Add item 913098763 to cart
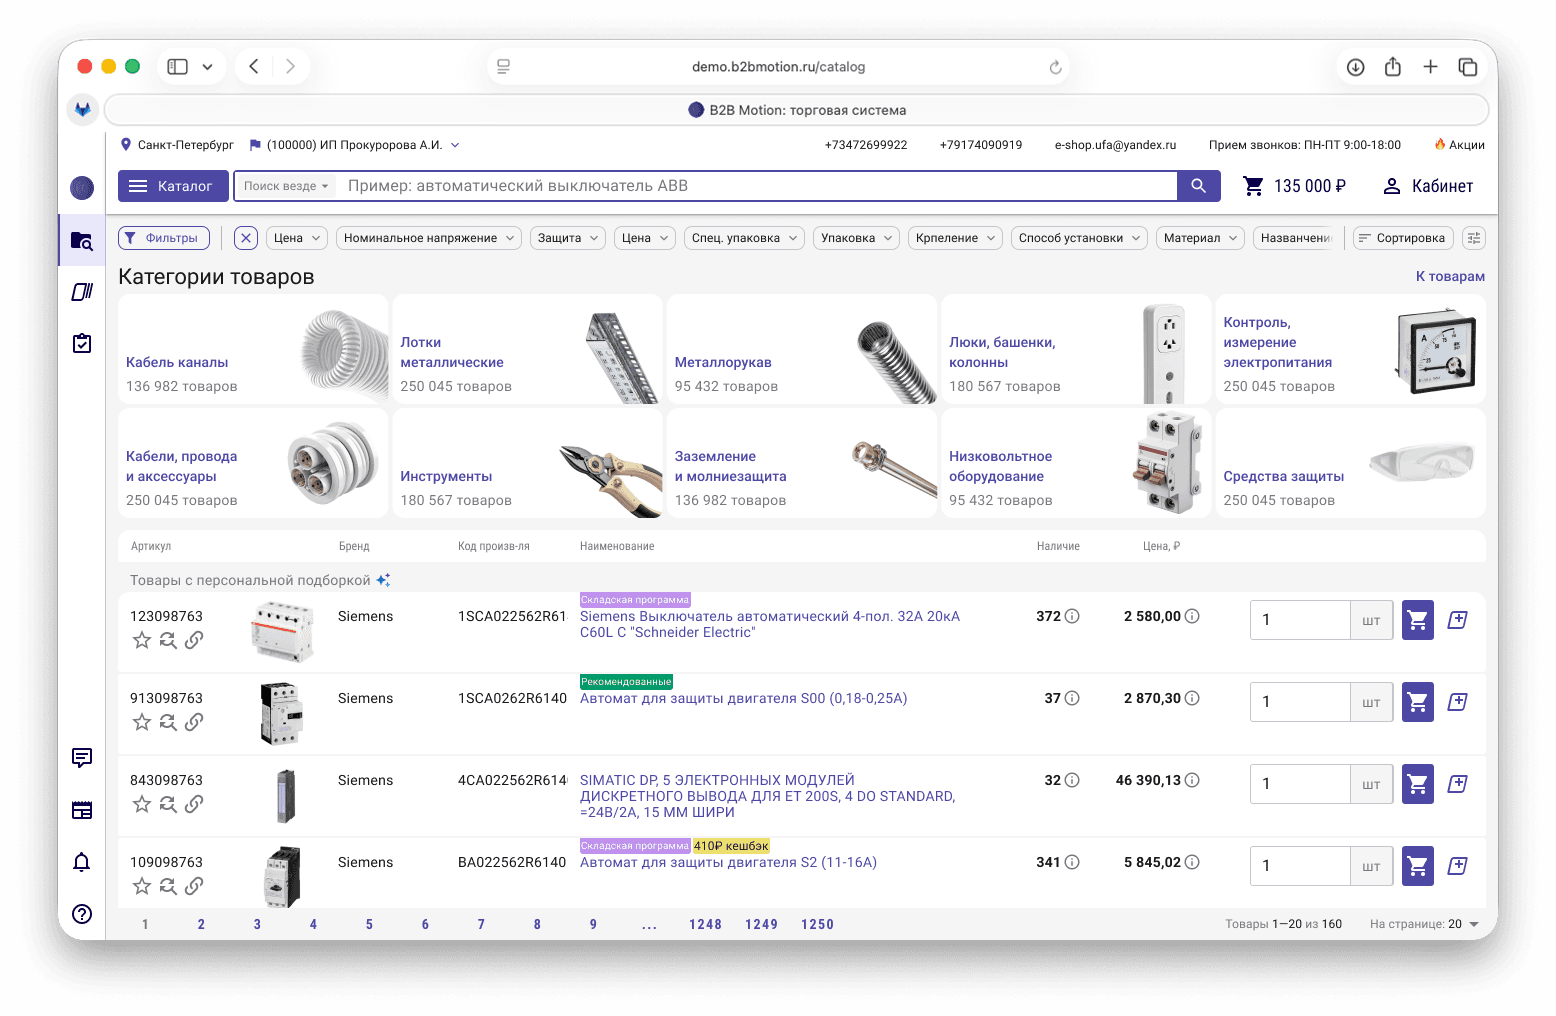1556x1016 pixels. tap(1418, 702)
